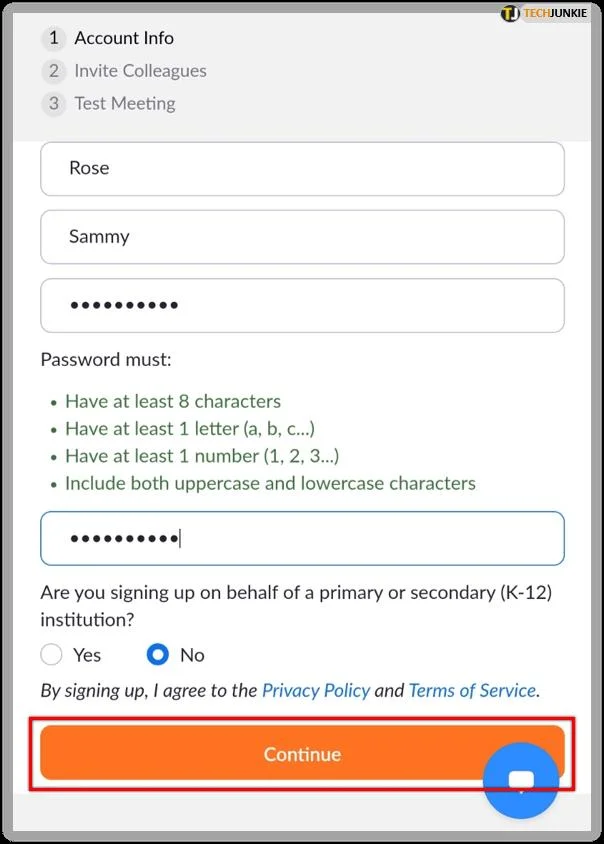This screenshot has height=844, width=604.
Task: Go to Account Info step
Action: coord(124,38)
